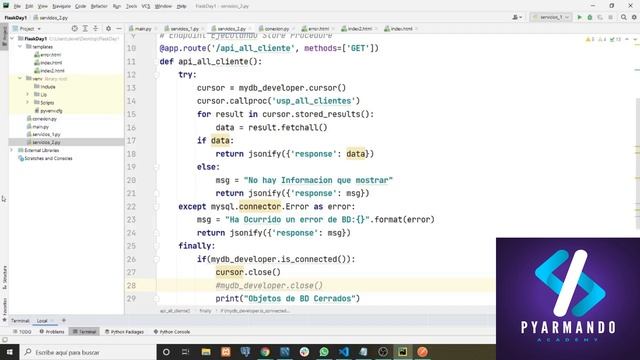Image resolution: width=640 pixels, height=360 pixels.
Task: Open the Problems tool window tab
Action: click(52, 332)
